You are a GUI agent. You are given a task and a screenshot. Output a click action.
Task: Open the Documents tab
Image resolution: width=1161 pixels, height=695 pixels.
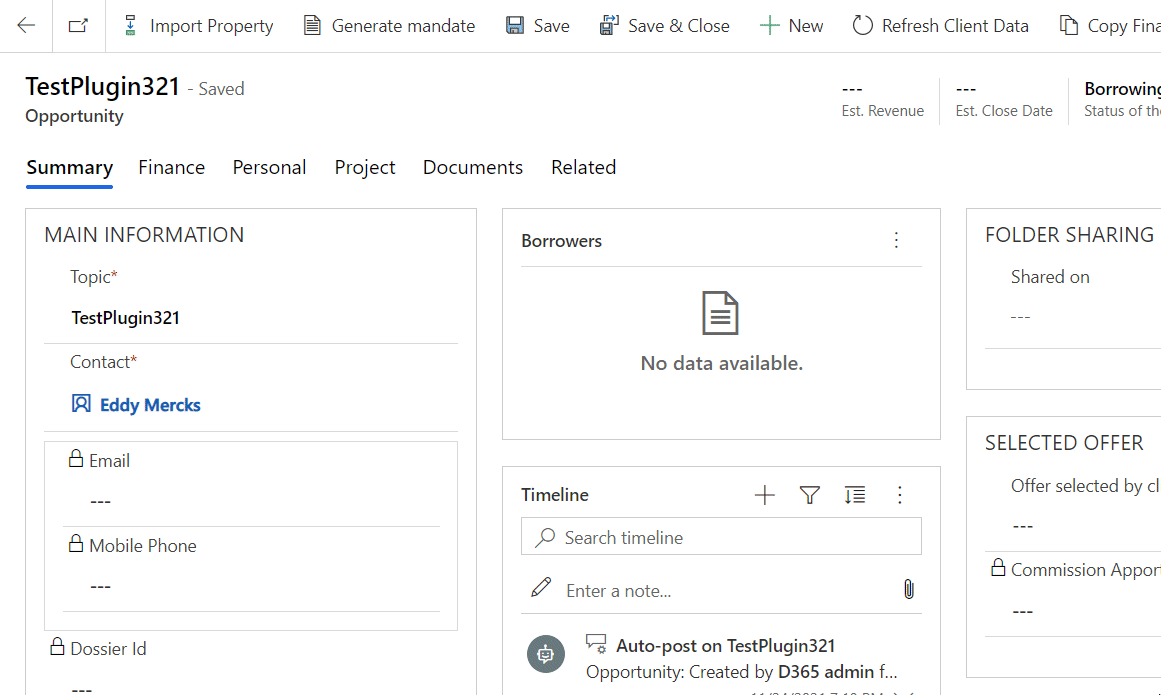click(x=473, y=168)
